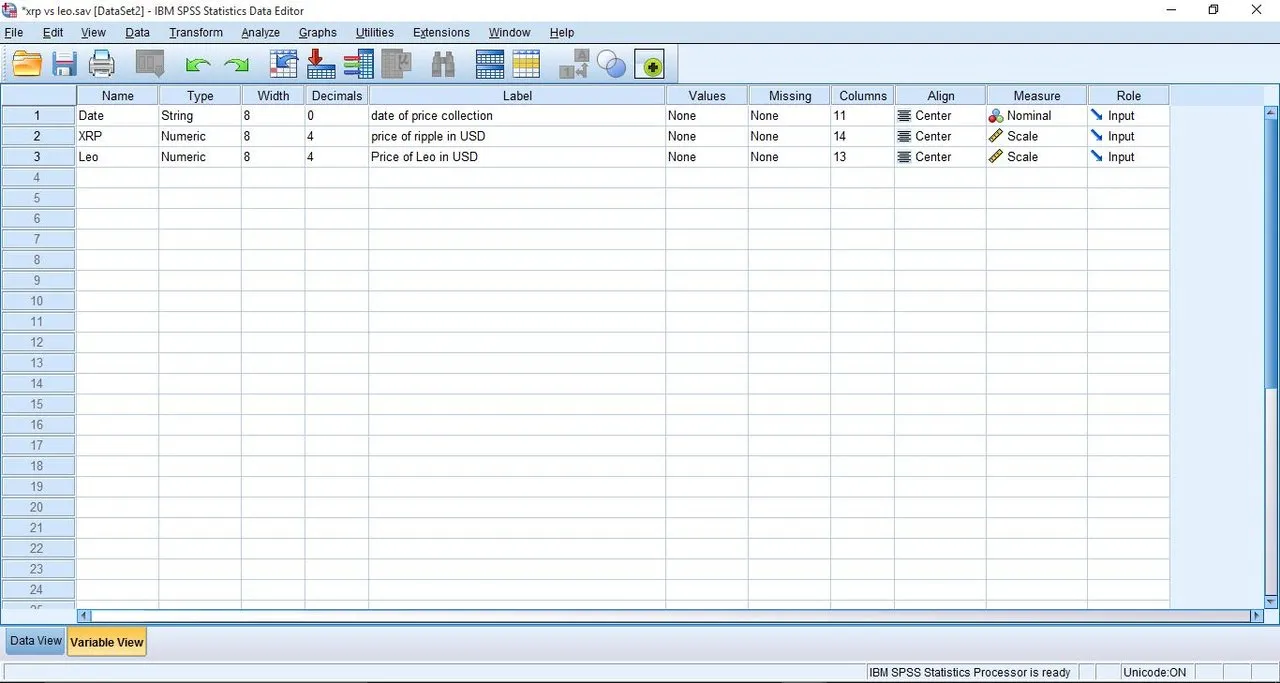The image size is (1280, 683).
Task: Click the Numeric type cell for XRP
Action: (200, 136)
